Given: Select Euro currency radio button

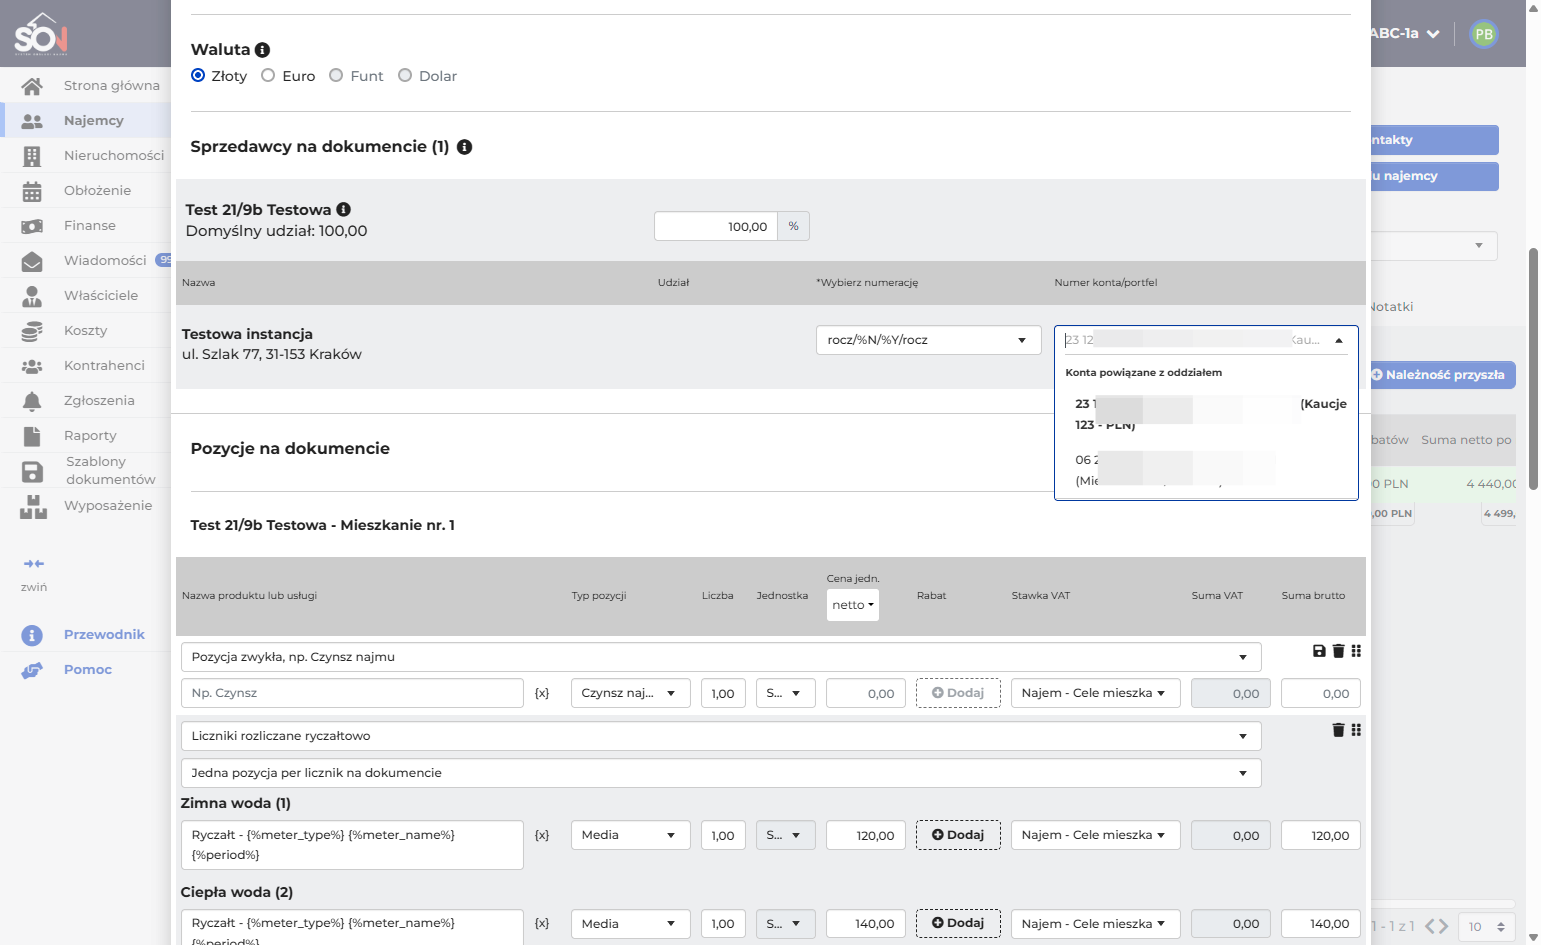Looking at the screenshot, I should pos(268,75).
